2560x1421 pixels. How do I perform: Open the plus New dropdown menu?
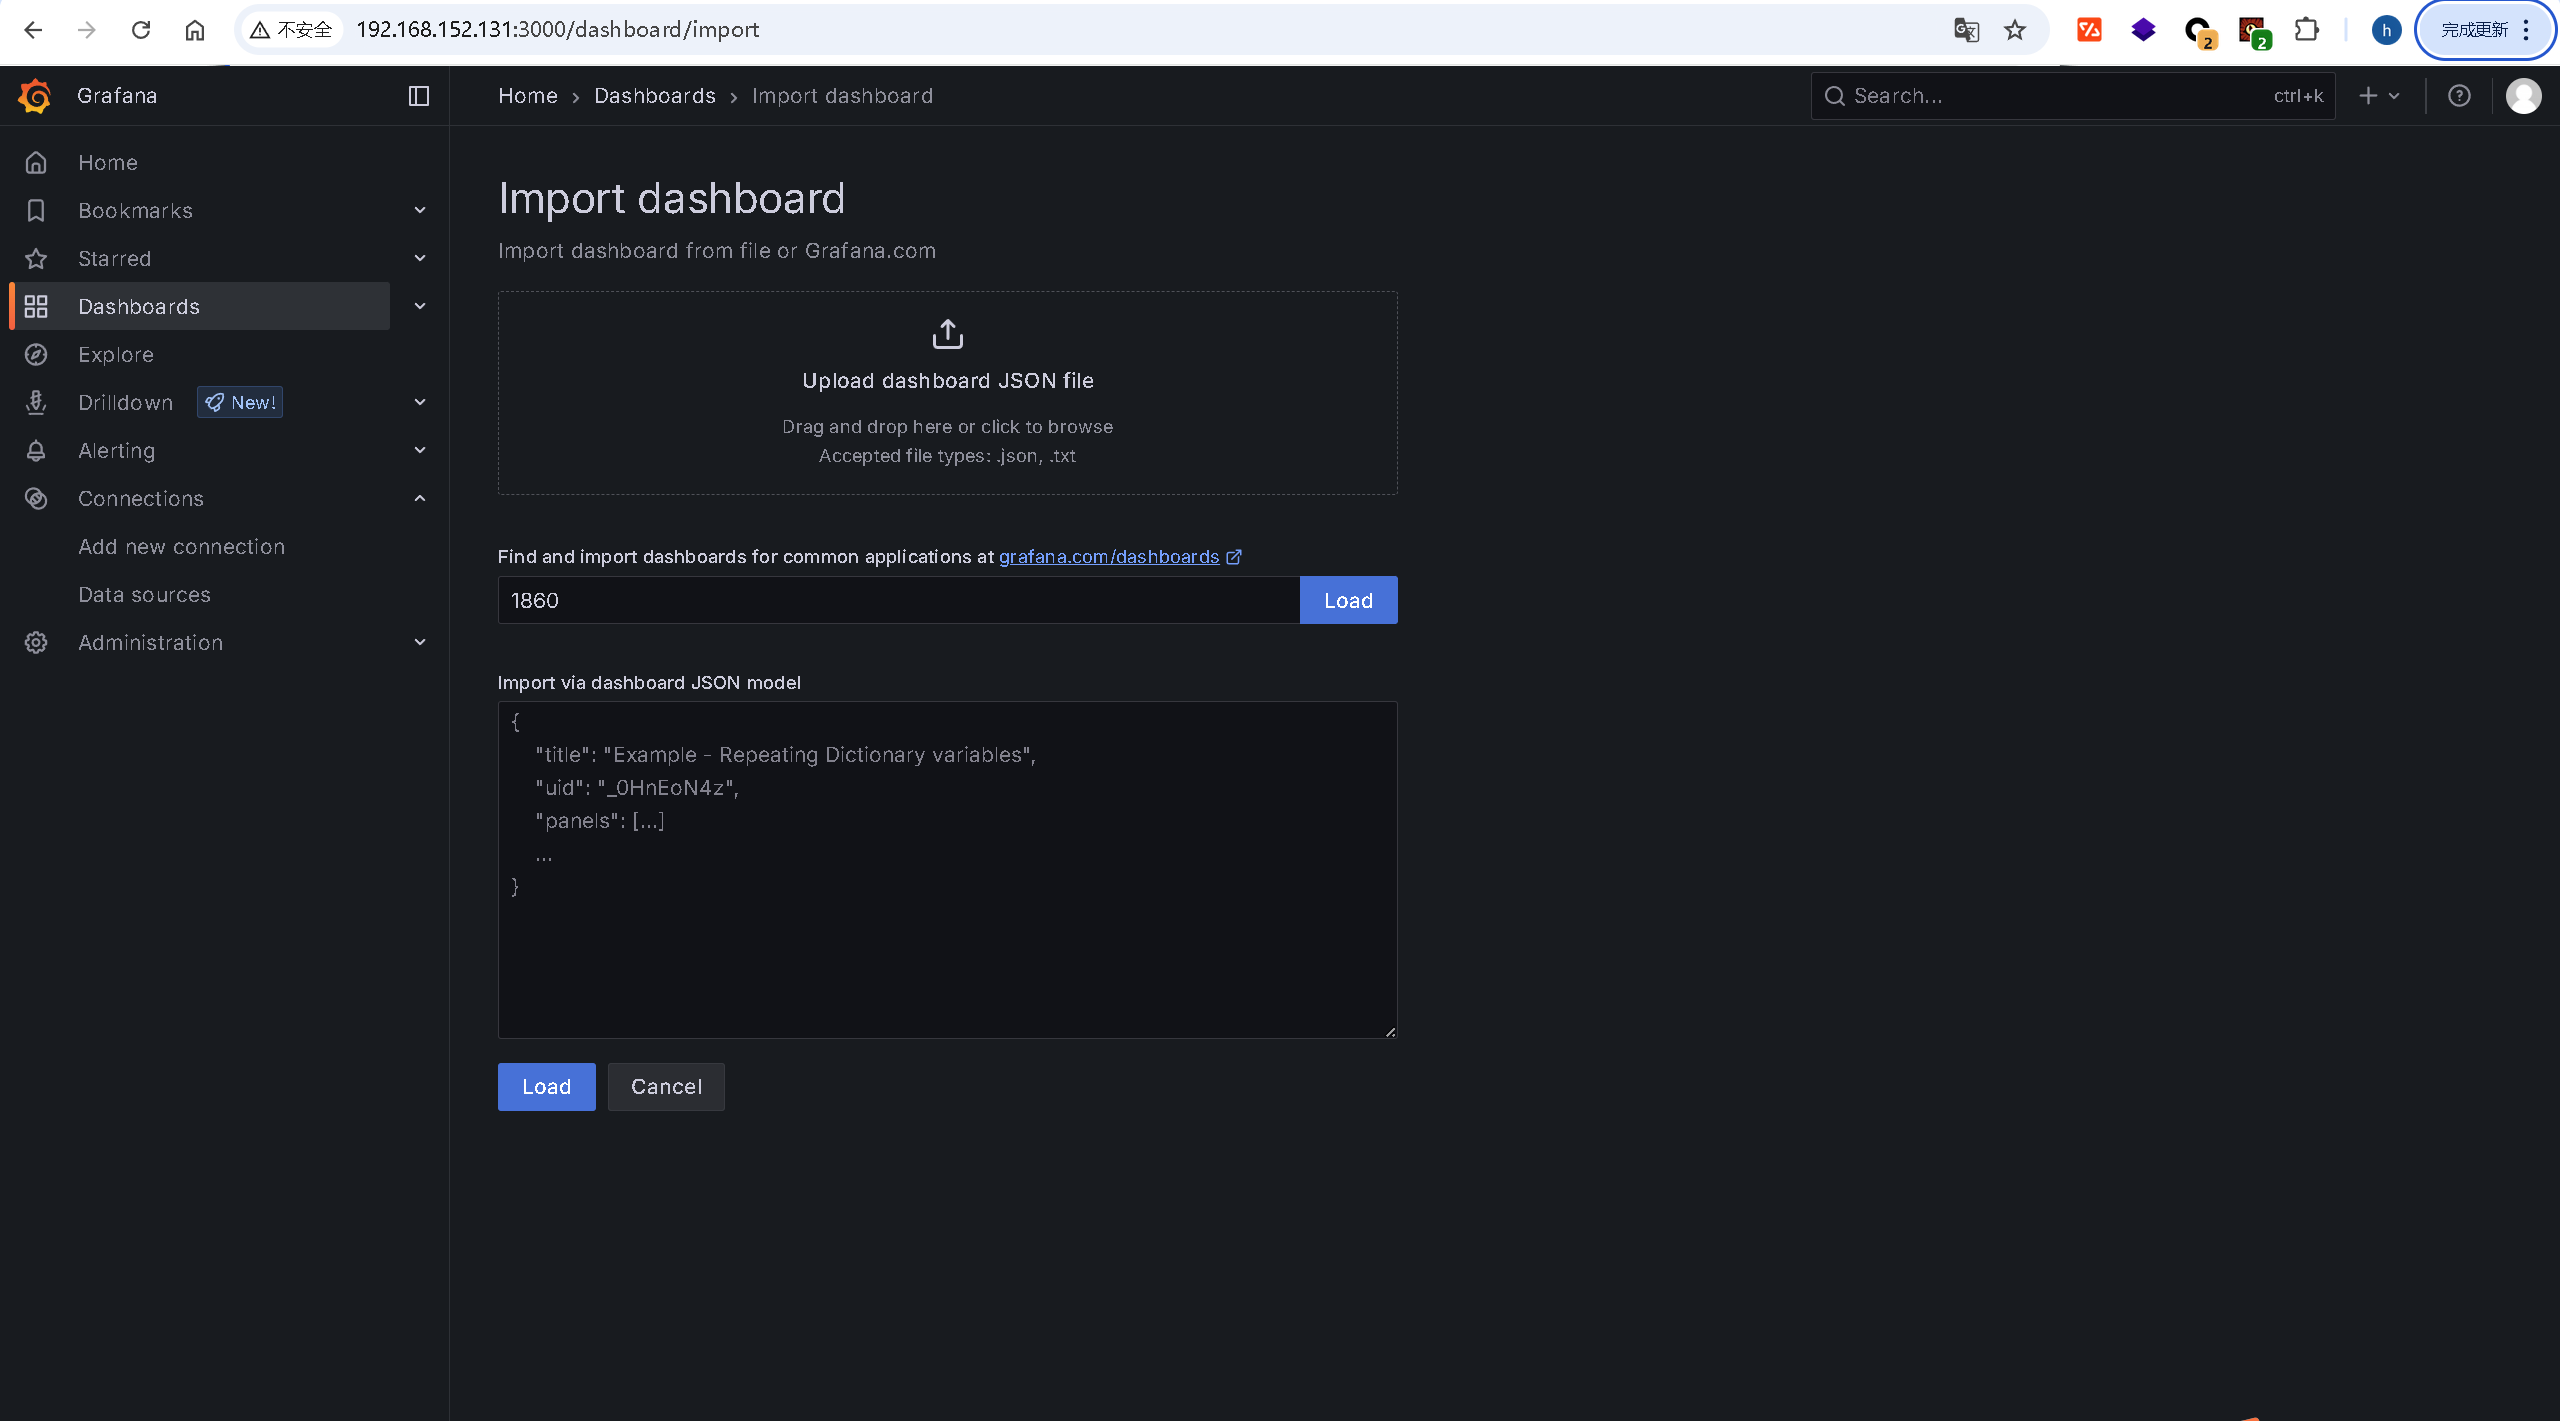(x=2379, y=96)
